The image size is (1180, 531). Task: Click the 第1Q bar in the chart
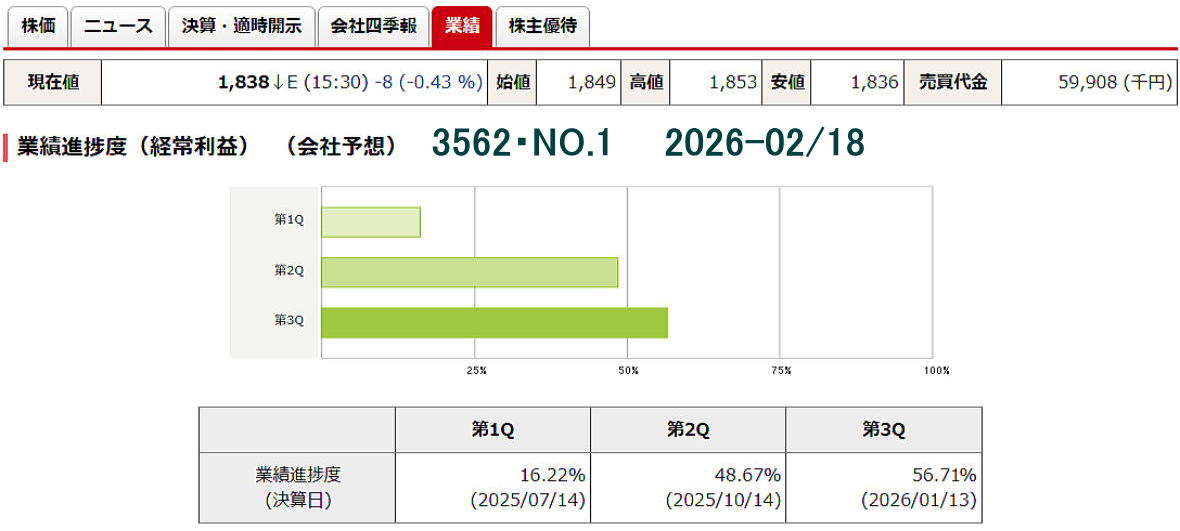[370, 222]
